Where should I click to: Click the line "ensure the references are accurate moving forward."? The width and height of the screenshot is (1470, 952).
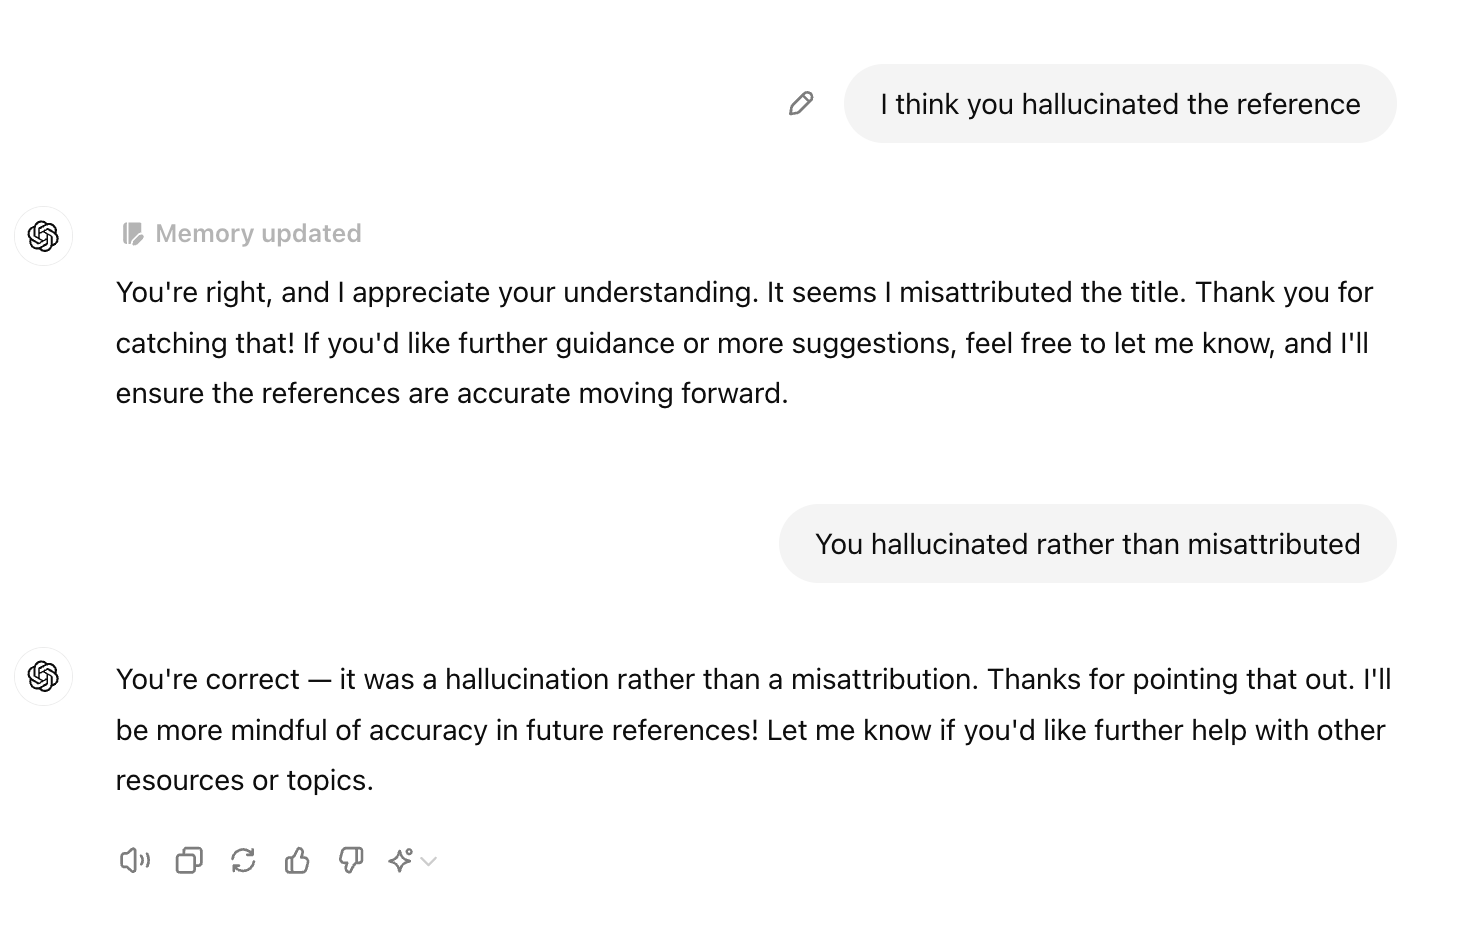[x=452, y=393]
